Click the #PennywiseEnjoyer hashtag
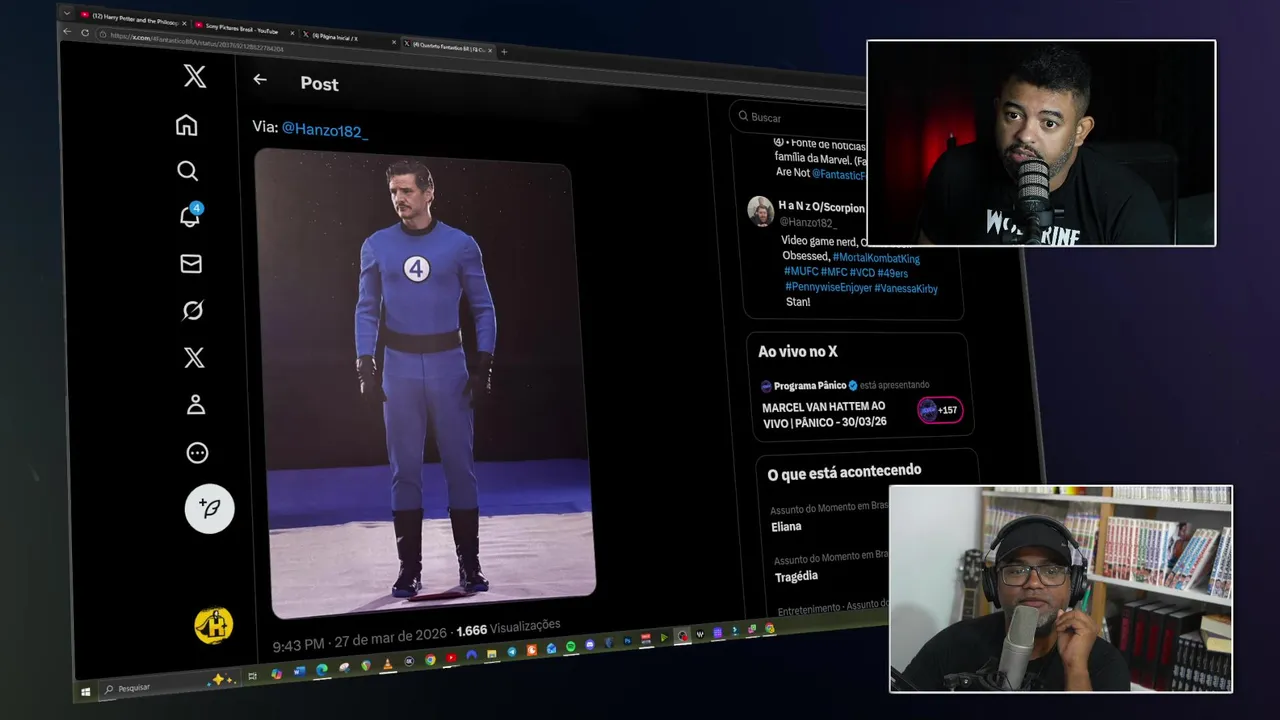1280x720 pixels. tap(828, 287)
